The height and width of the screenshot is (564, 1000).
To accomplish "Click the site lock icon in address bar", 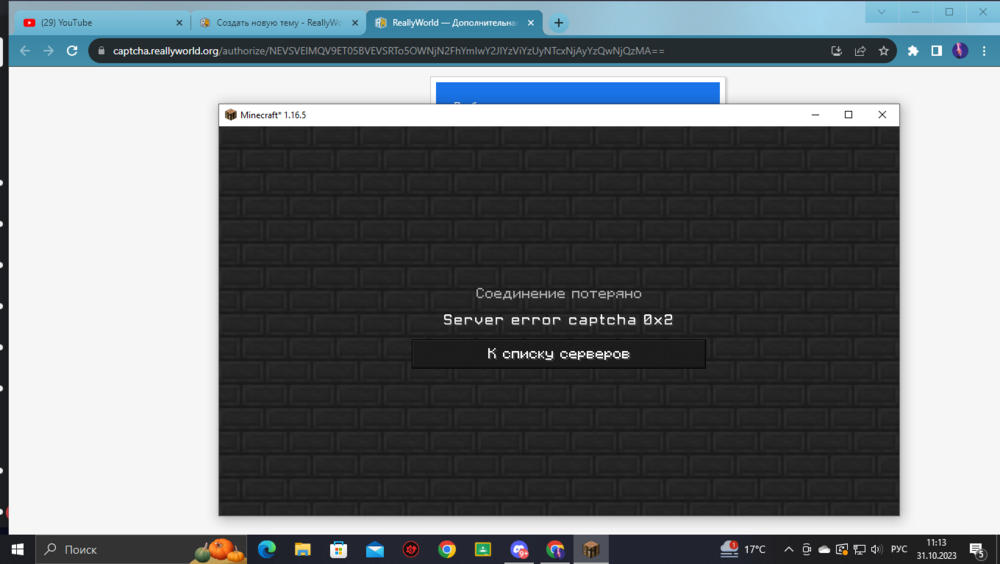I will 101,50.
